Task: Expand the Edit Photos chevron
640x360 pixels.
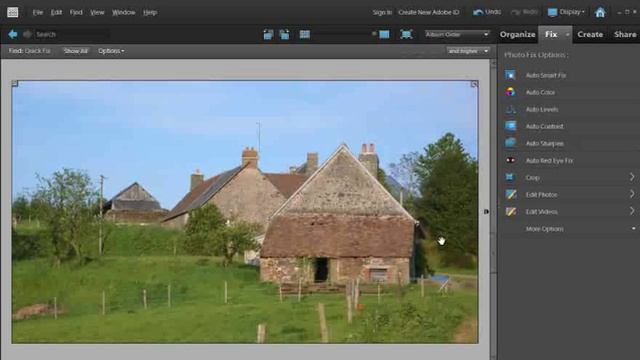Action: tap(632, 194)
